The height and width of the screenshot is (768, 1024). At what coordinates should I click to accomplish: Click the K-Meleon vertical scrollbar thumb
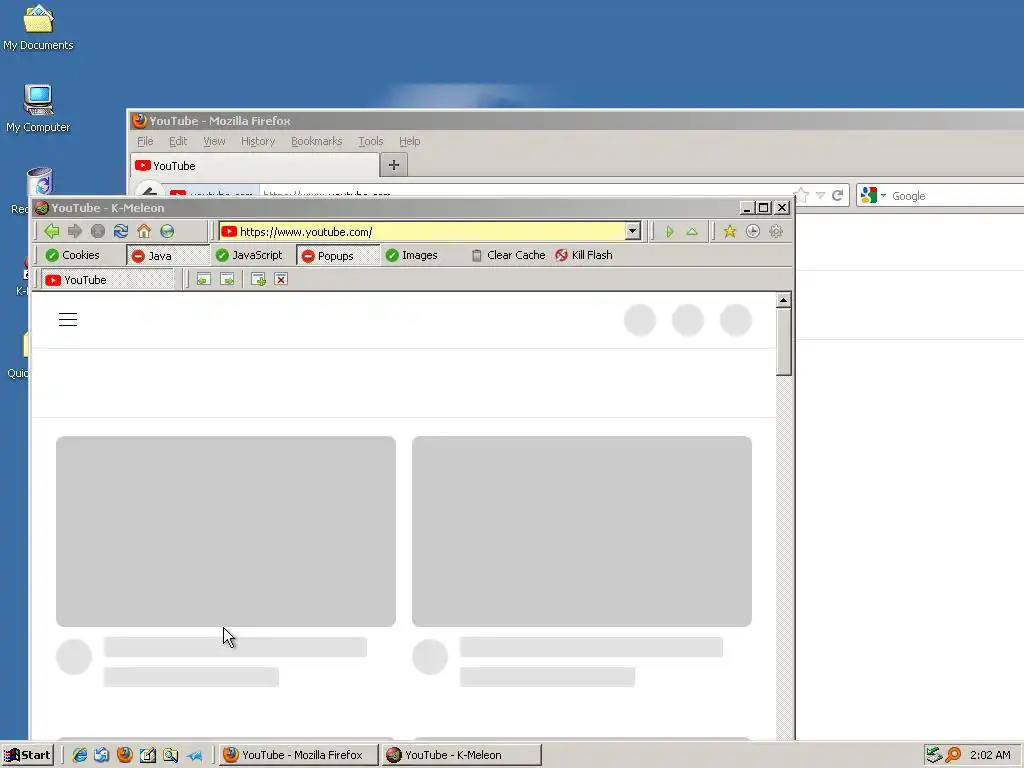click(x=784, y=342)
